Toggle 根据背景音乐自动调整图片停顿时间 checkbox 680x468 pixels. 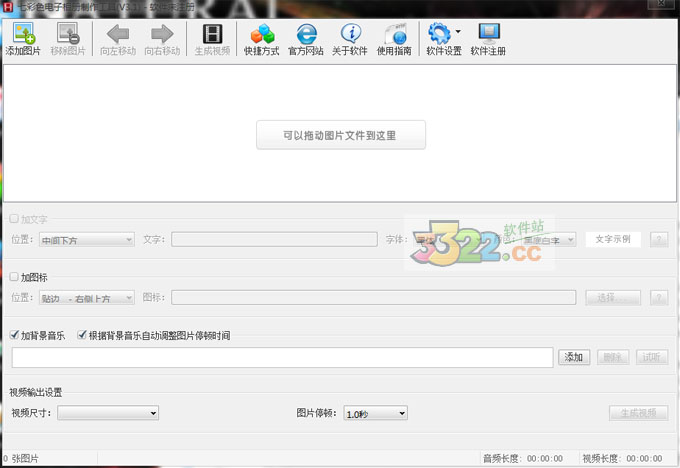(x=82, y=336)
